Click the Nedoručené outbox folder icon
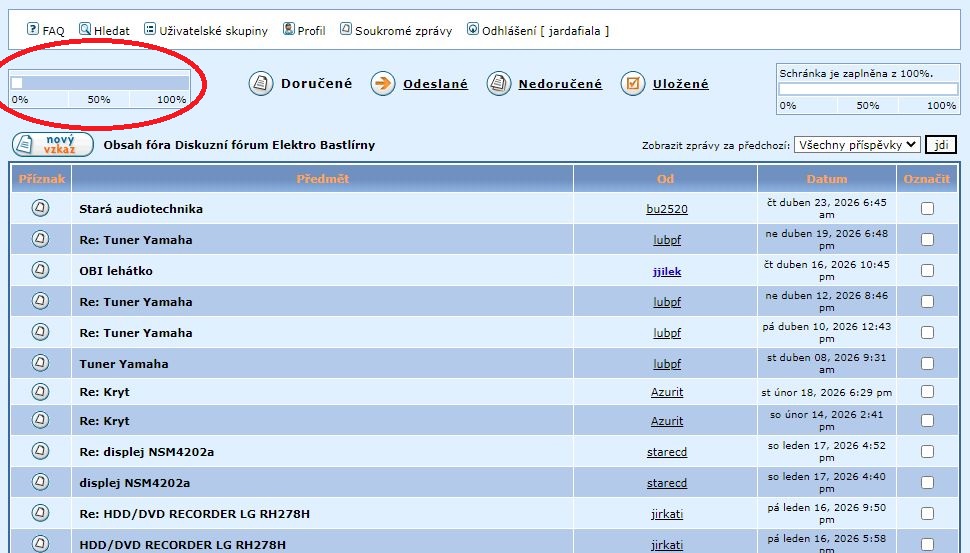The width and height of the screenshot is (970, 553). point(498,84)
